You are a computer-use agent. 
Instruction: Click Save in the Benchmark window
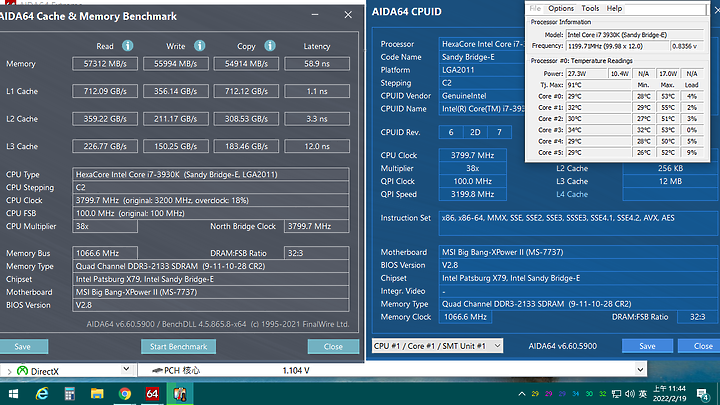coord(22,347)
